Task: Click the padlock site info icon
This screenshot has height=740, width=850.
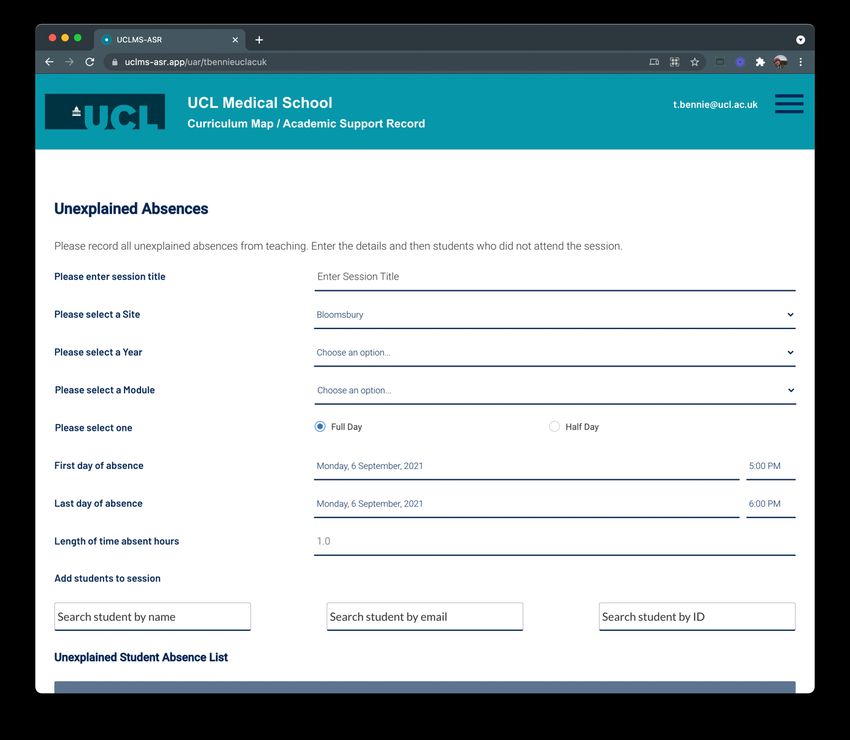Action: 114,62
